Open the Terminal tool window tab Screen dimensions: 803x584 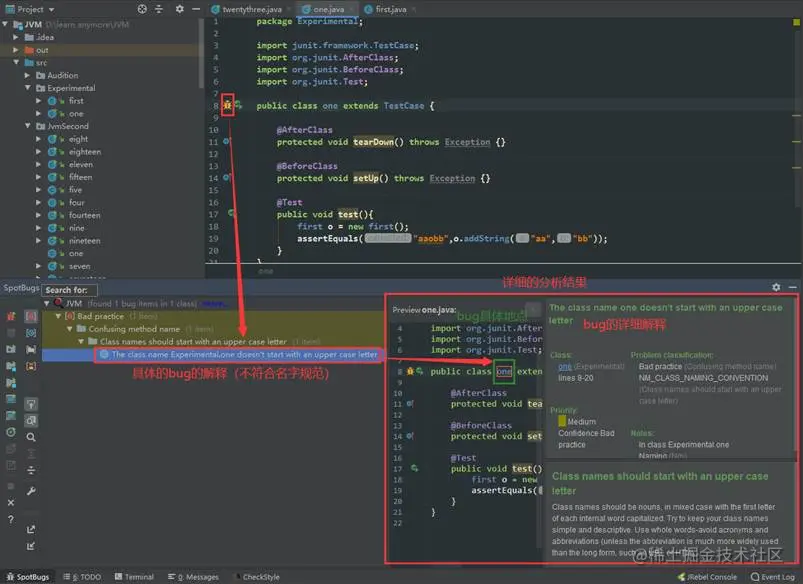click(134, 577)
